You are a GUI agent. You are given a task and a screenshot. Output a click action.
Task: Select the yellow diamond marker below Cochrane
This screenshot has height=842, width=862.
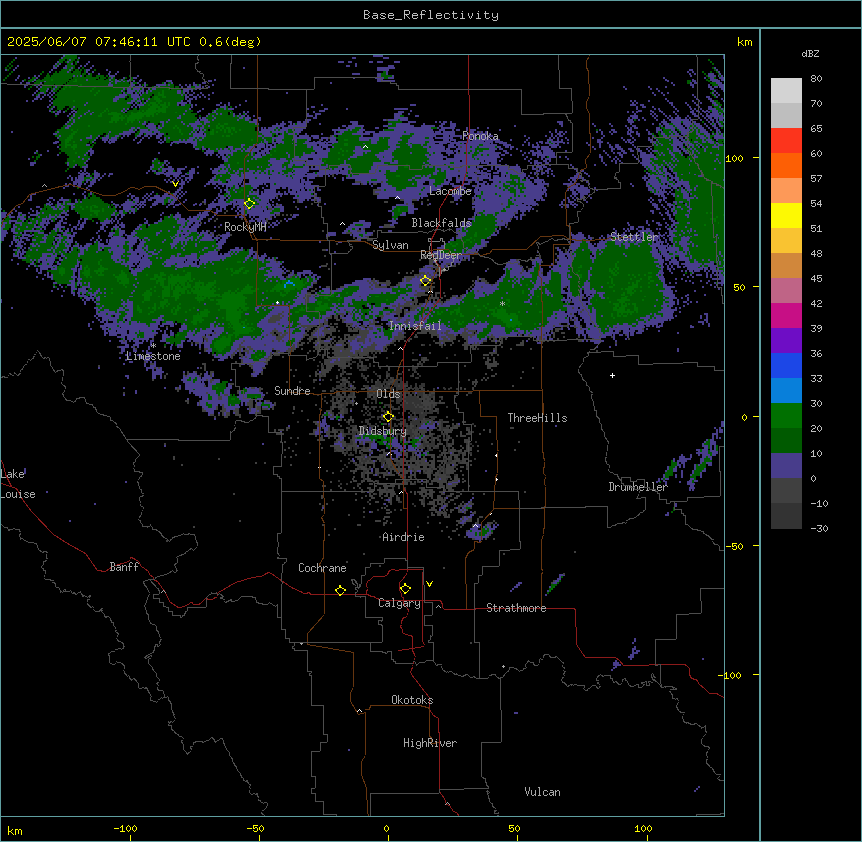340,590
